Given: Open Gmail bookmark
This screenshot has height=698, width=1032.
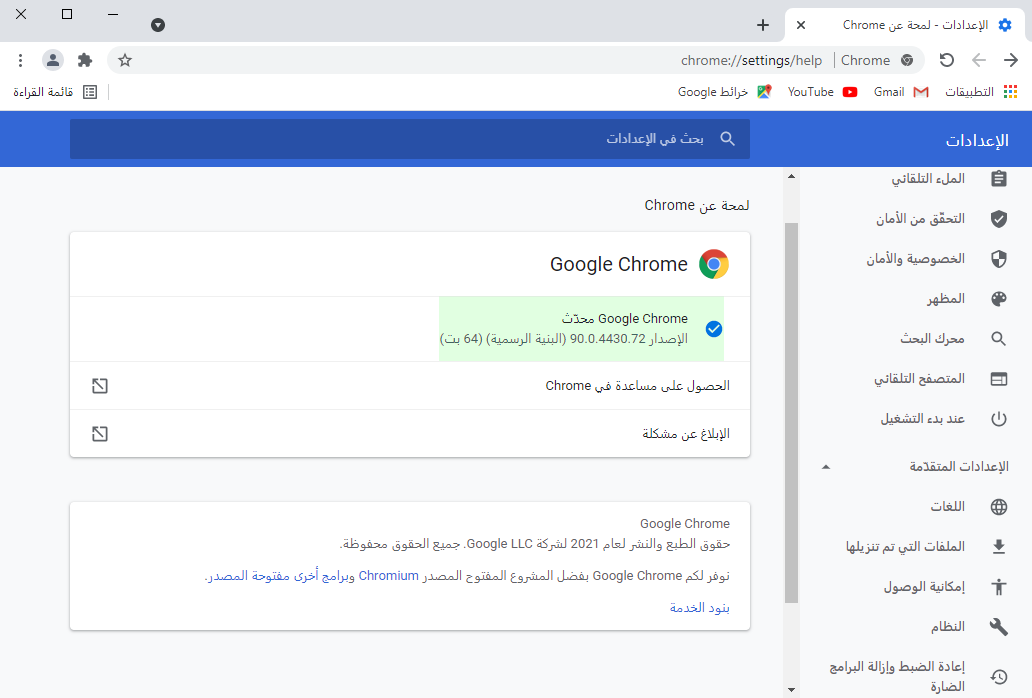Looking at the screenshot, I should (901, 92).
